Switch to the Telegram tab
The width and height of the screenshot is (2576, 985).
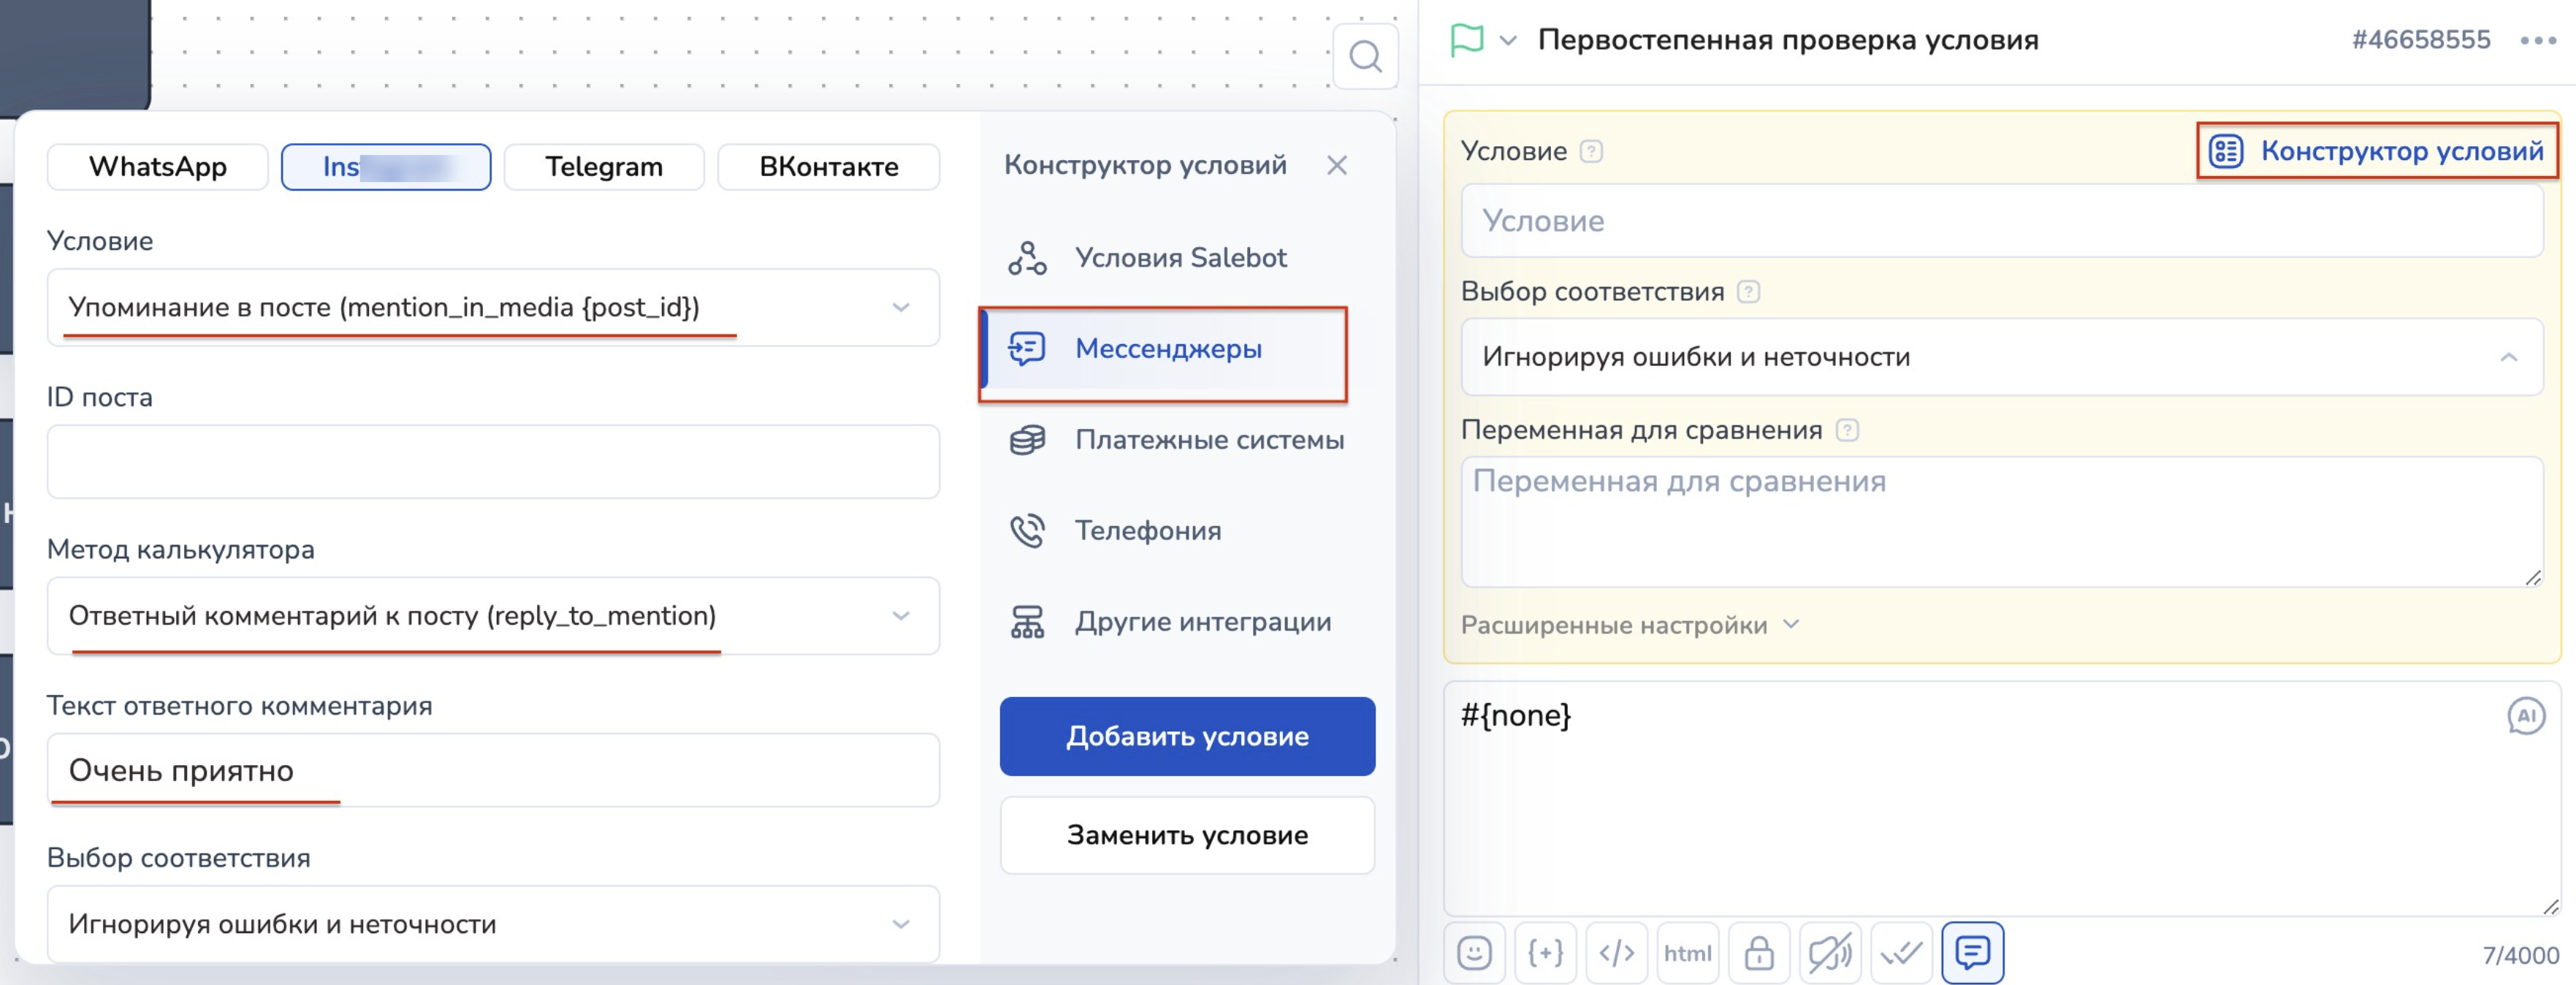(604, 167)
